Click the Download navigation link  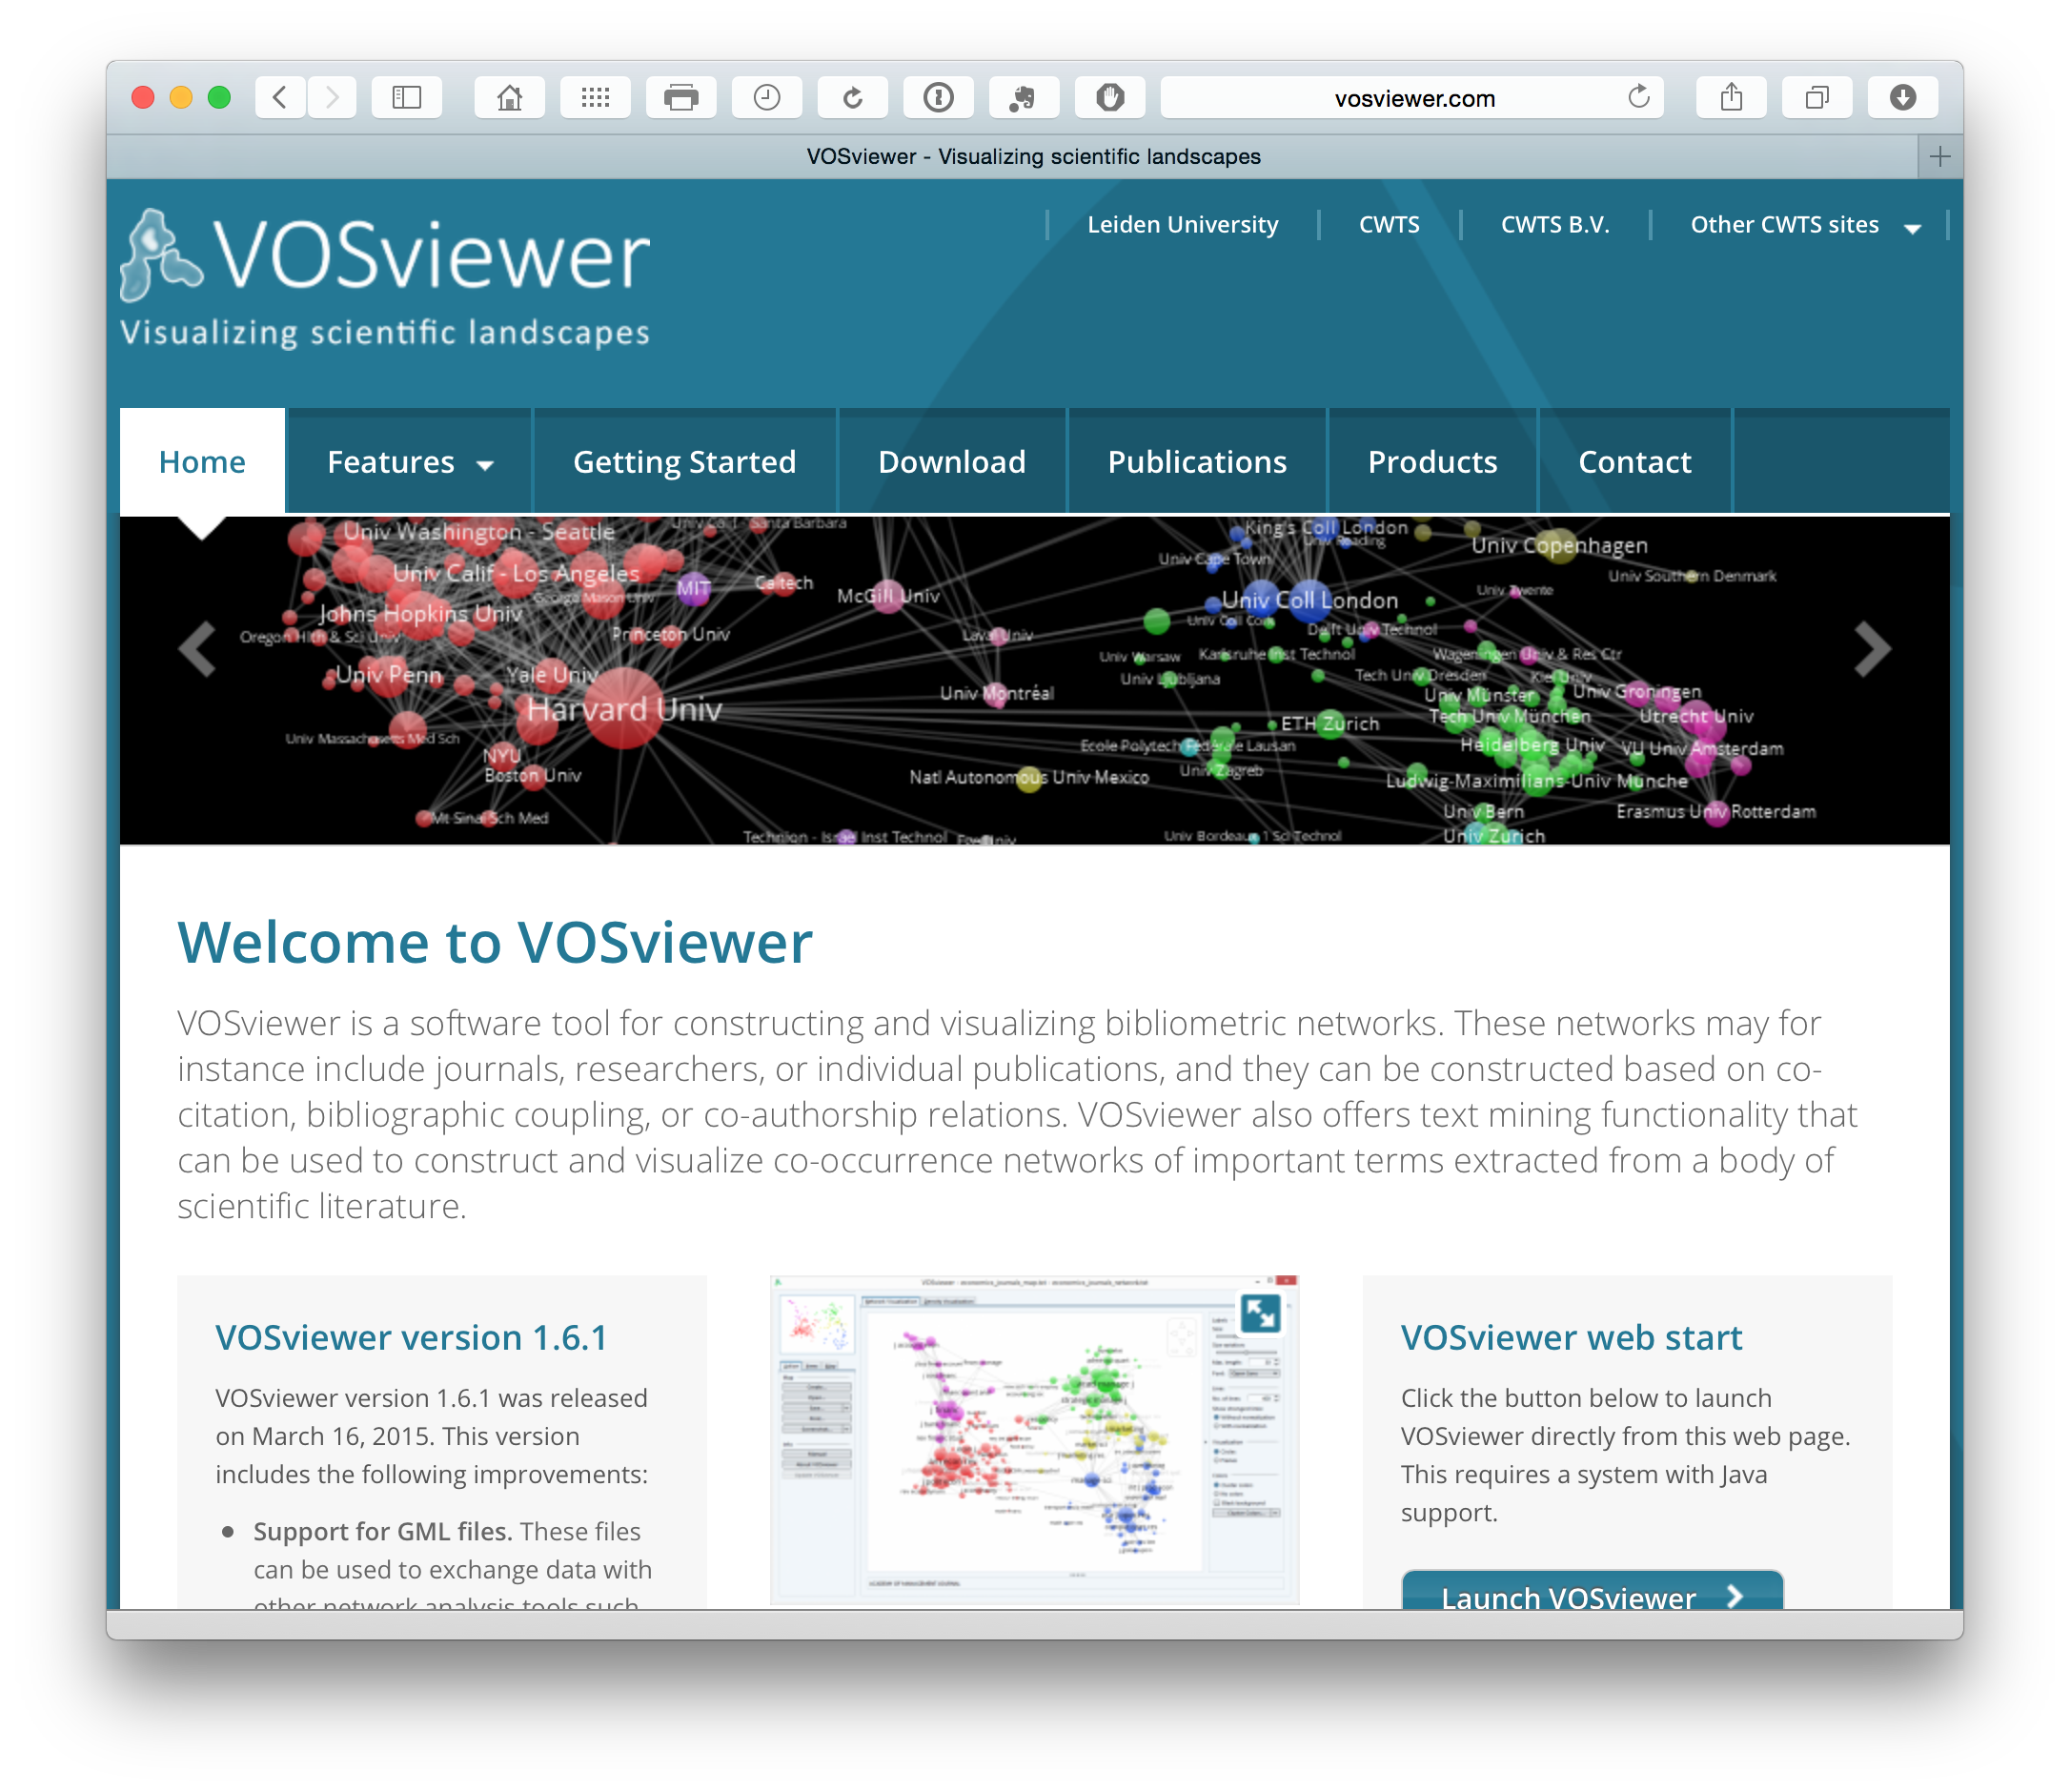[952, 461]
